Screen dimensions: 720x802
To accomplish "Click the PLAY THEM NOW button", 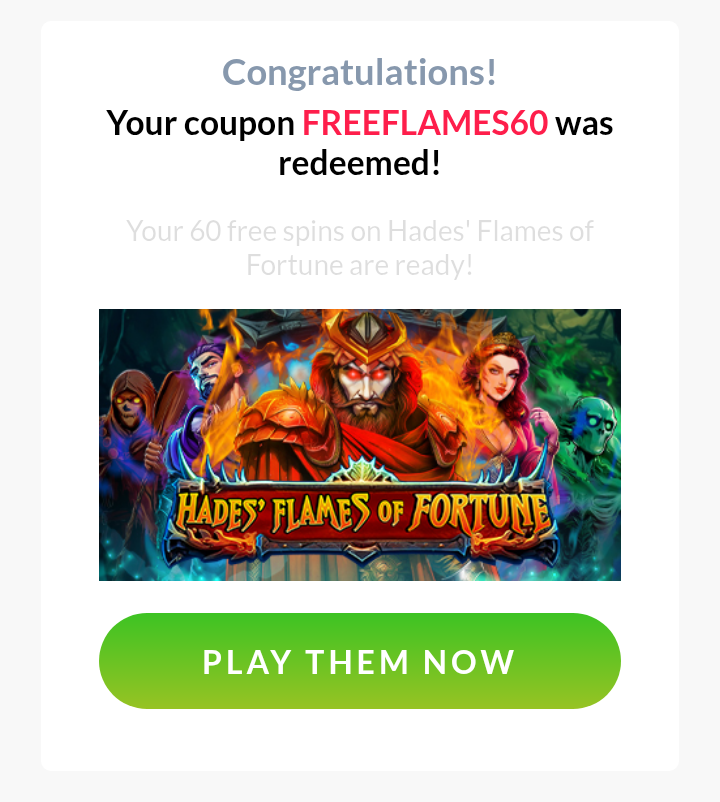I will click(x=359, y=661).
